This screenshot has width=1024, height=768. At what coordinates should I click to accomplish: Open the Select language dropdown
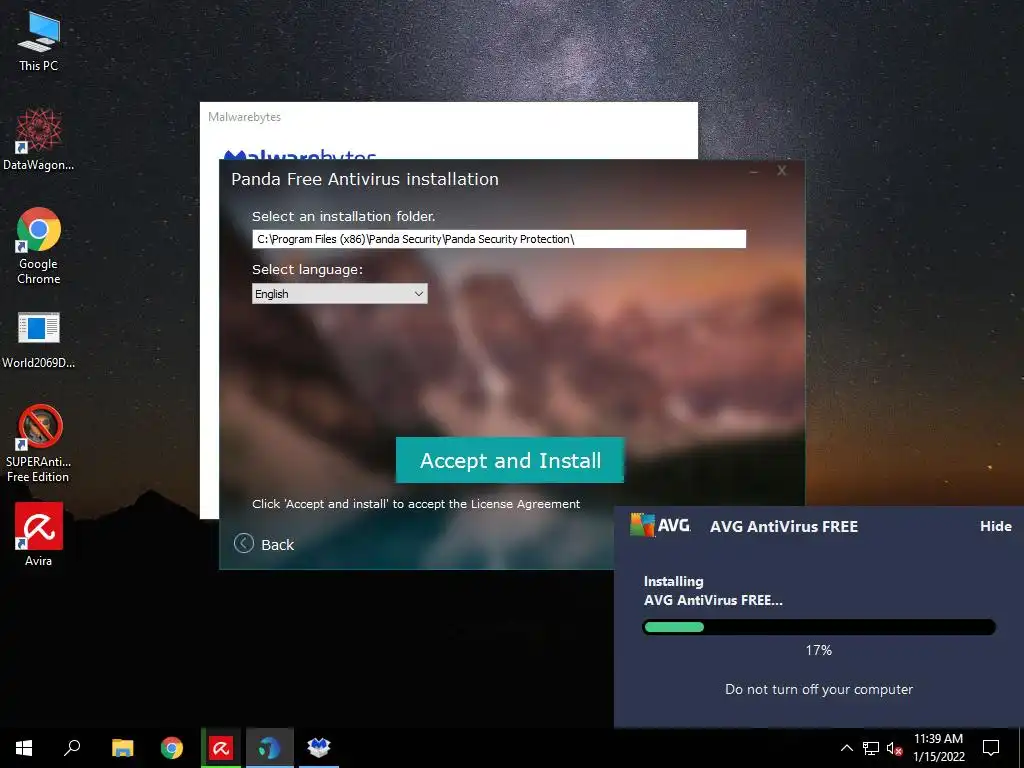(340, 294)
